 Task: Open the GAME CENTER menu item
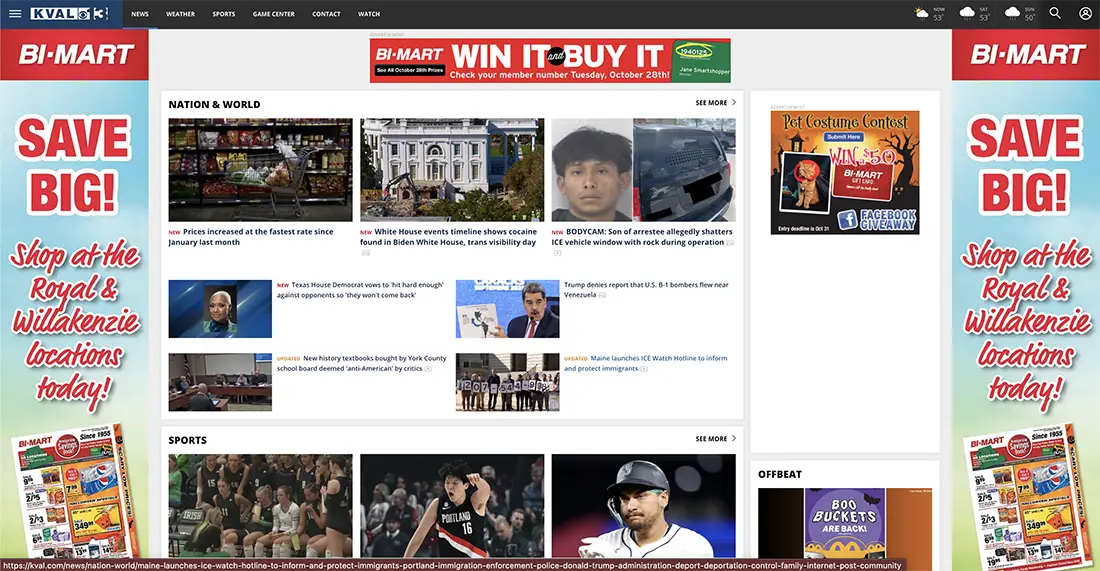coord(274,14)
